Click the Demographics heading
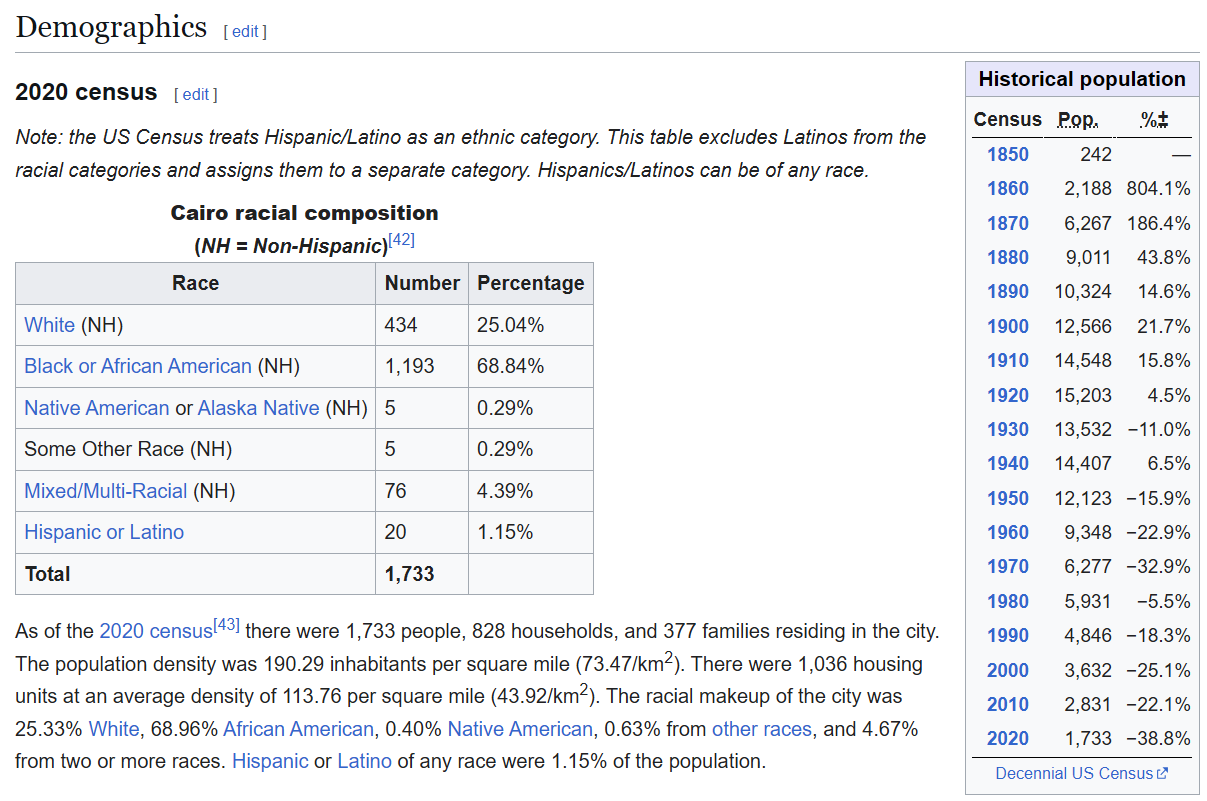Viewport: 1207px width, 801px height. click(111, 27)
